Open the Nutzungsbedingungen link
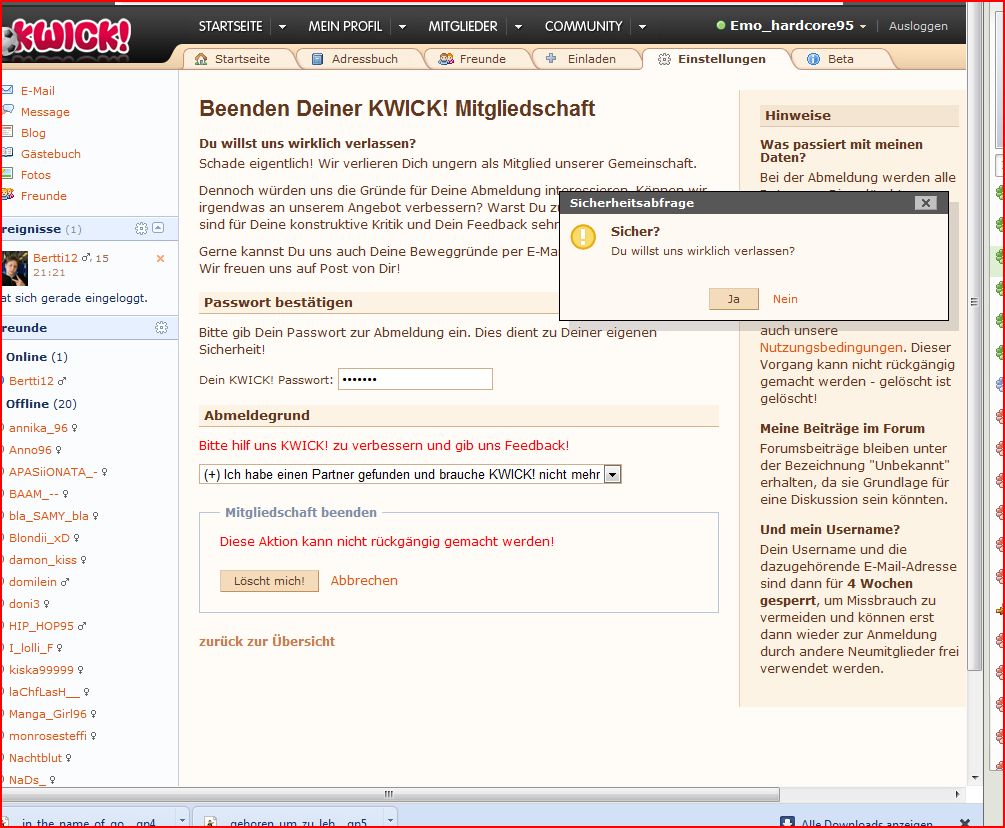This screenshot has height=828, width=1005. (831, 347)
